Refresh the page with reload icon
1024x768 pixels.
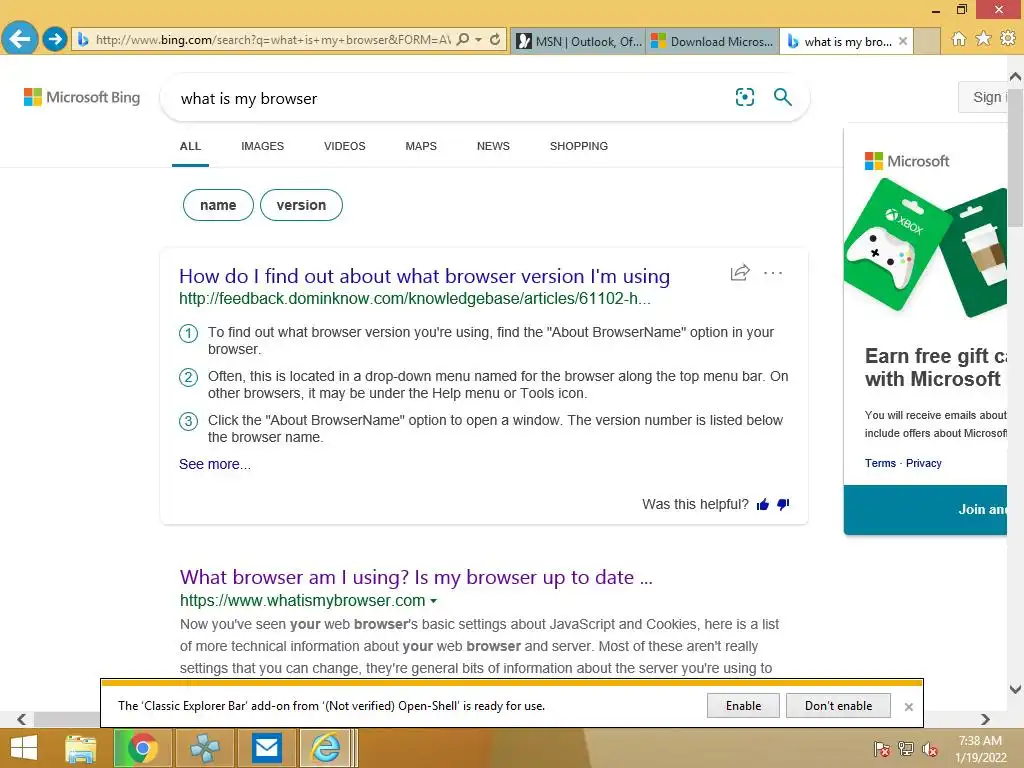(495, 40)
